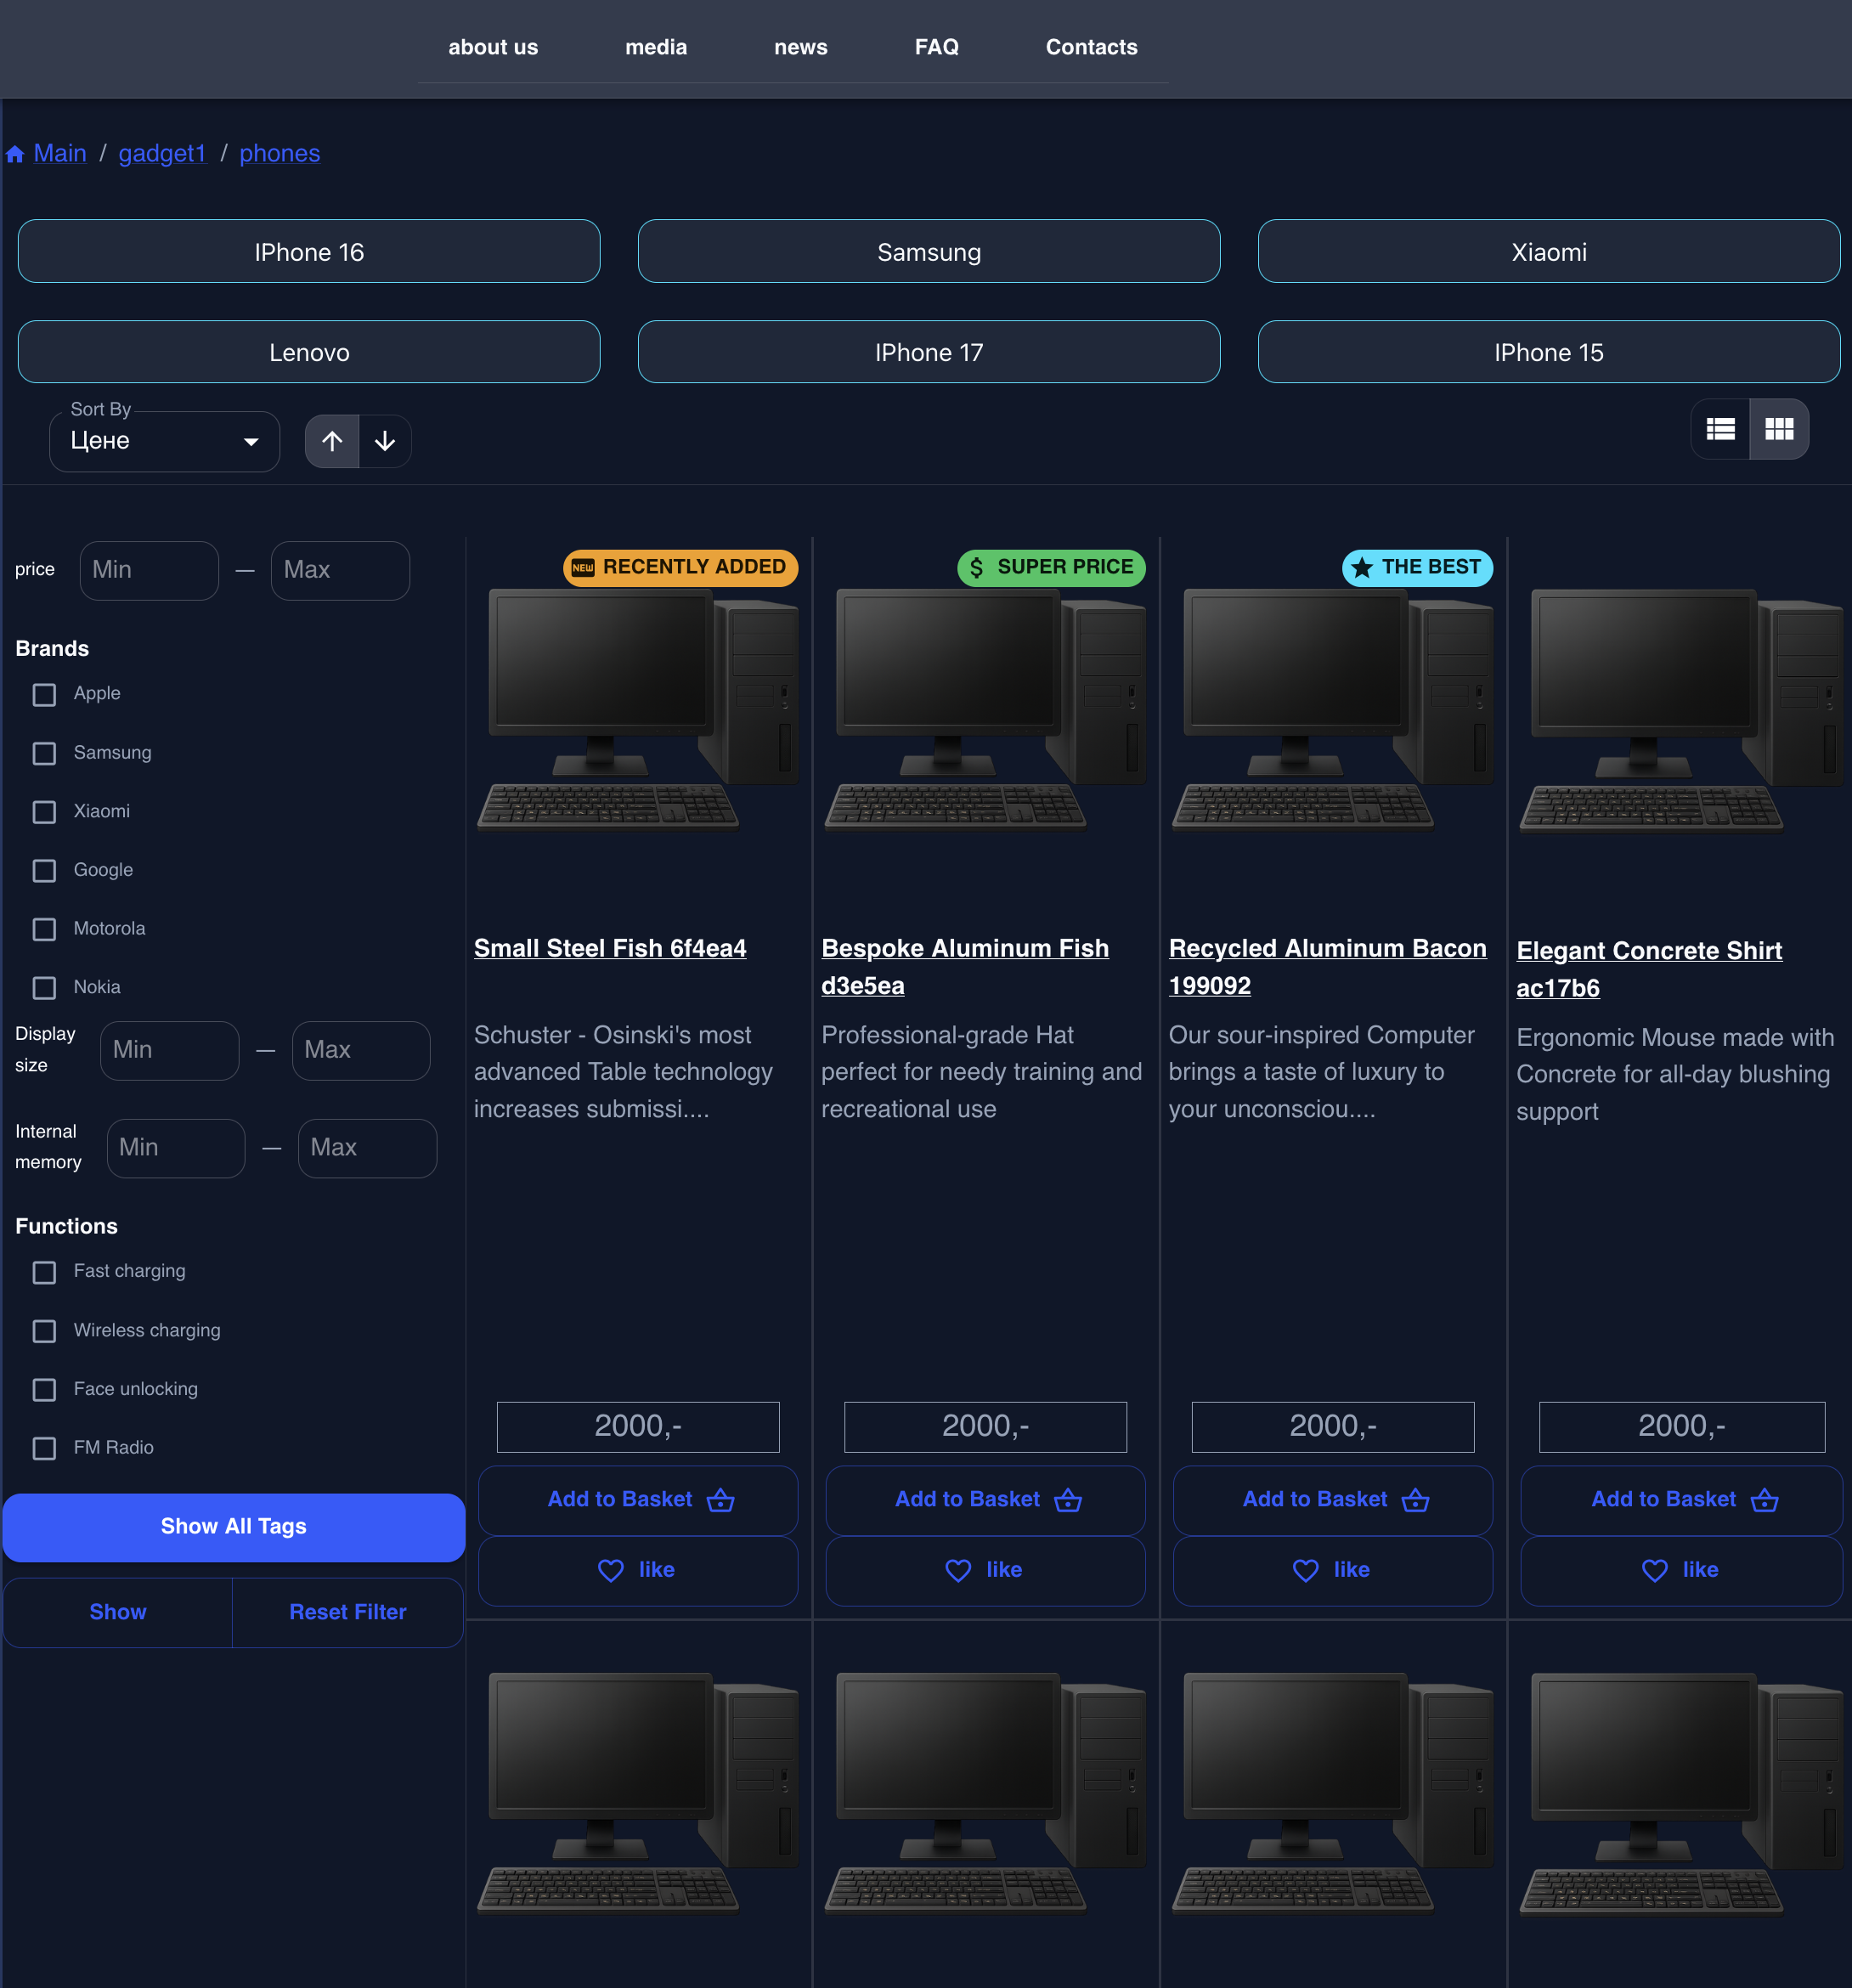Screen dimensions: 1852x1988
Task: Click Reset Filter button
Action: [348, 1612]
